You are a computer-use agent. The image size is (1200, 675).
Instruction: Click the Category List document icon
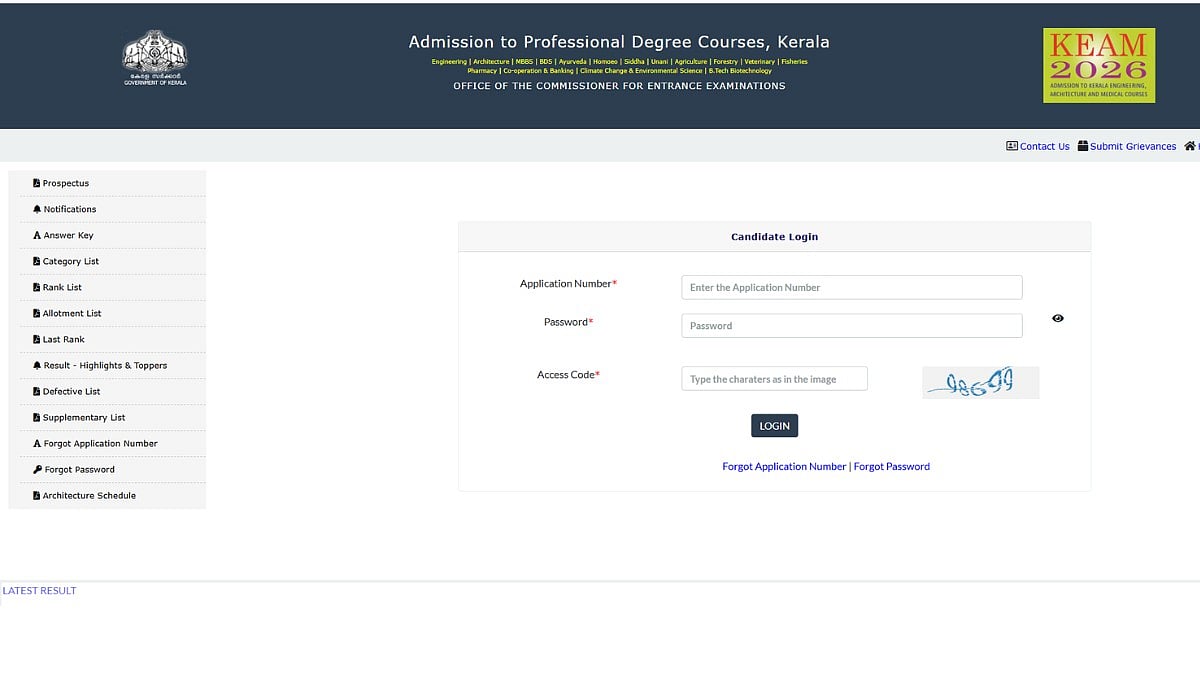[37, 261]
